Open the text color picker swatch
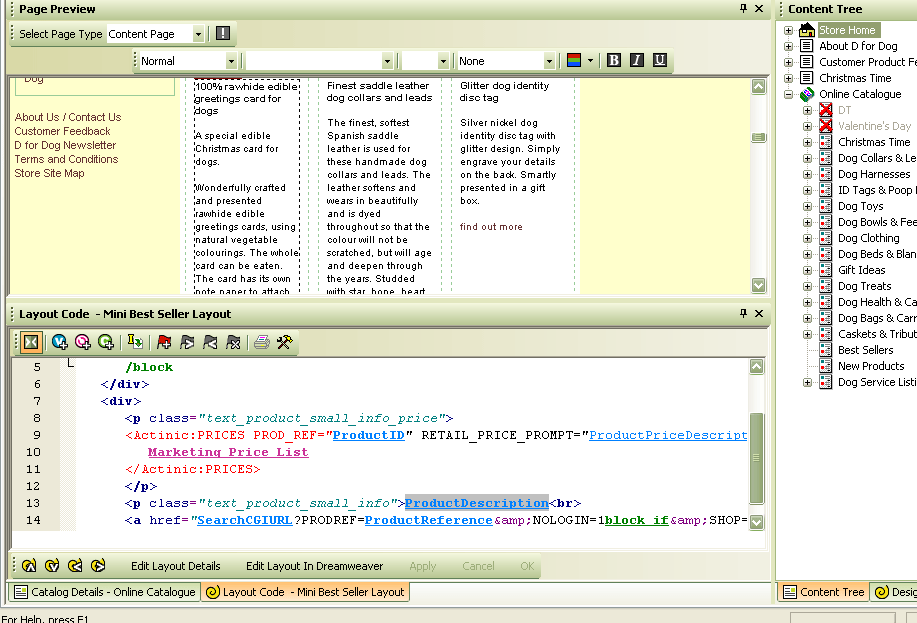917x623 pixels. pos(574,61)
